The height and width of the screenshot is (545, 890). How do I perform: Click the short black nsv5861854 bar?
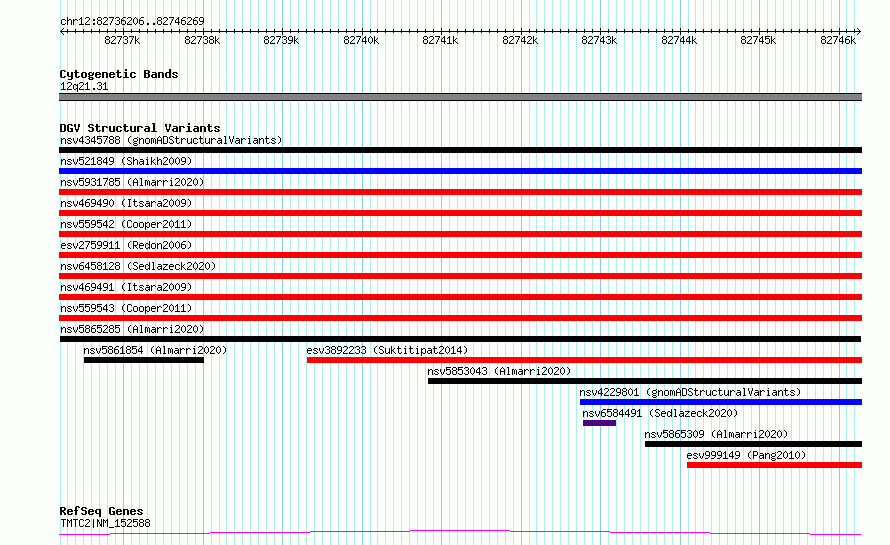click(144, 360)
